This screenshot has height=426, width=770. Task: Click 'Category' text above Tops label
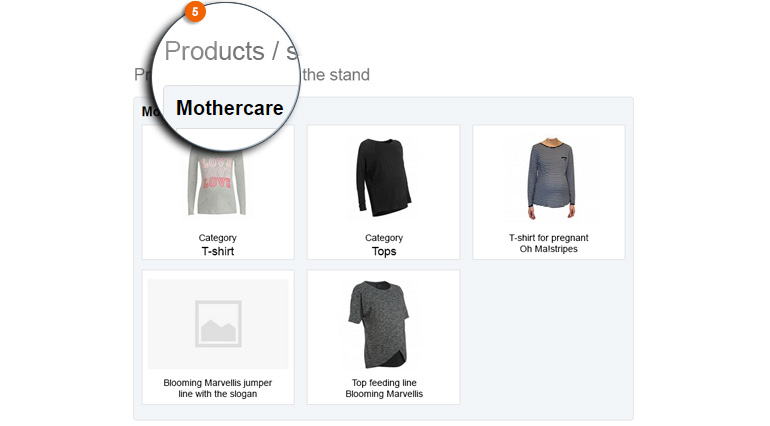(384, 238)
